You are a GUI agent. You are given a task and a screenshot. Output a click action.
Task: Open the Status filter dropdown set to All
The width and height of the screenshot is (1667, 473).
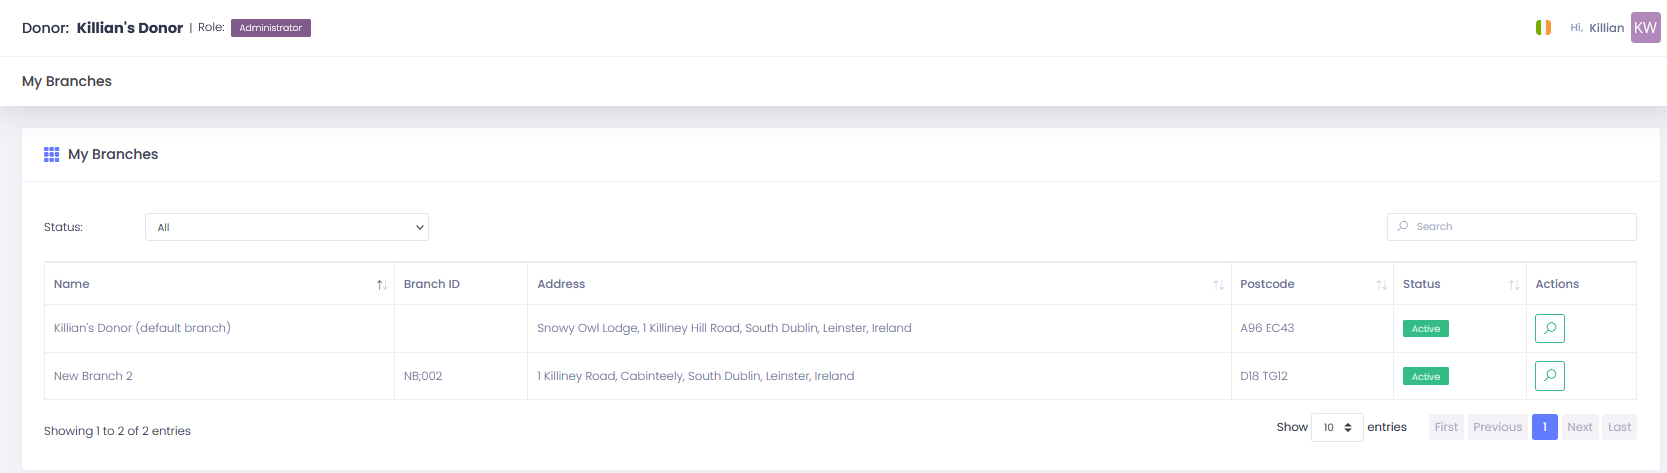tap(287, 227)
